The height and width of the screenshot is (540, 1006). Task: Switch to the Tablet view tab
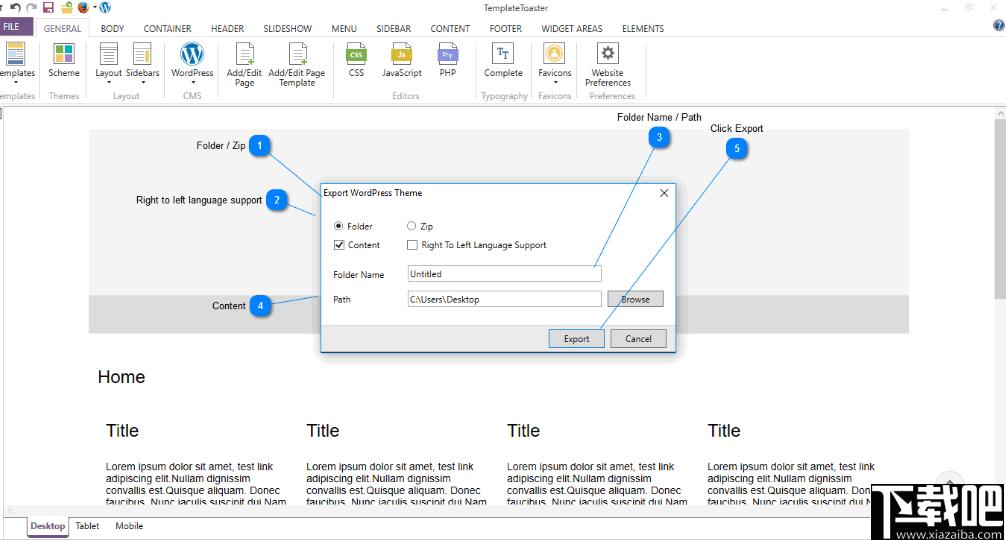(87, 526)
